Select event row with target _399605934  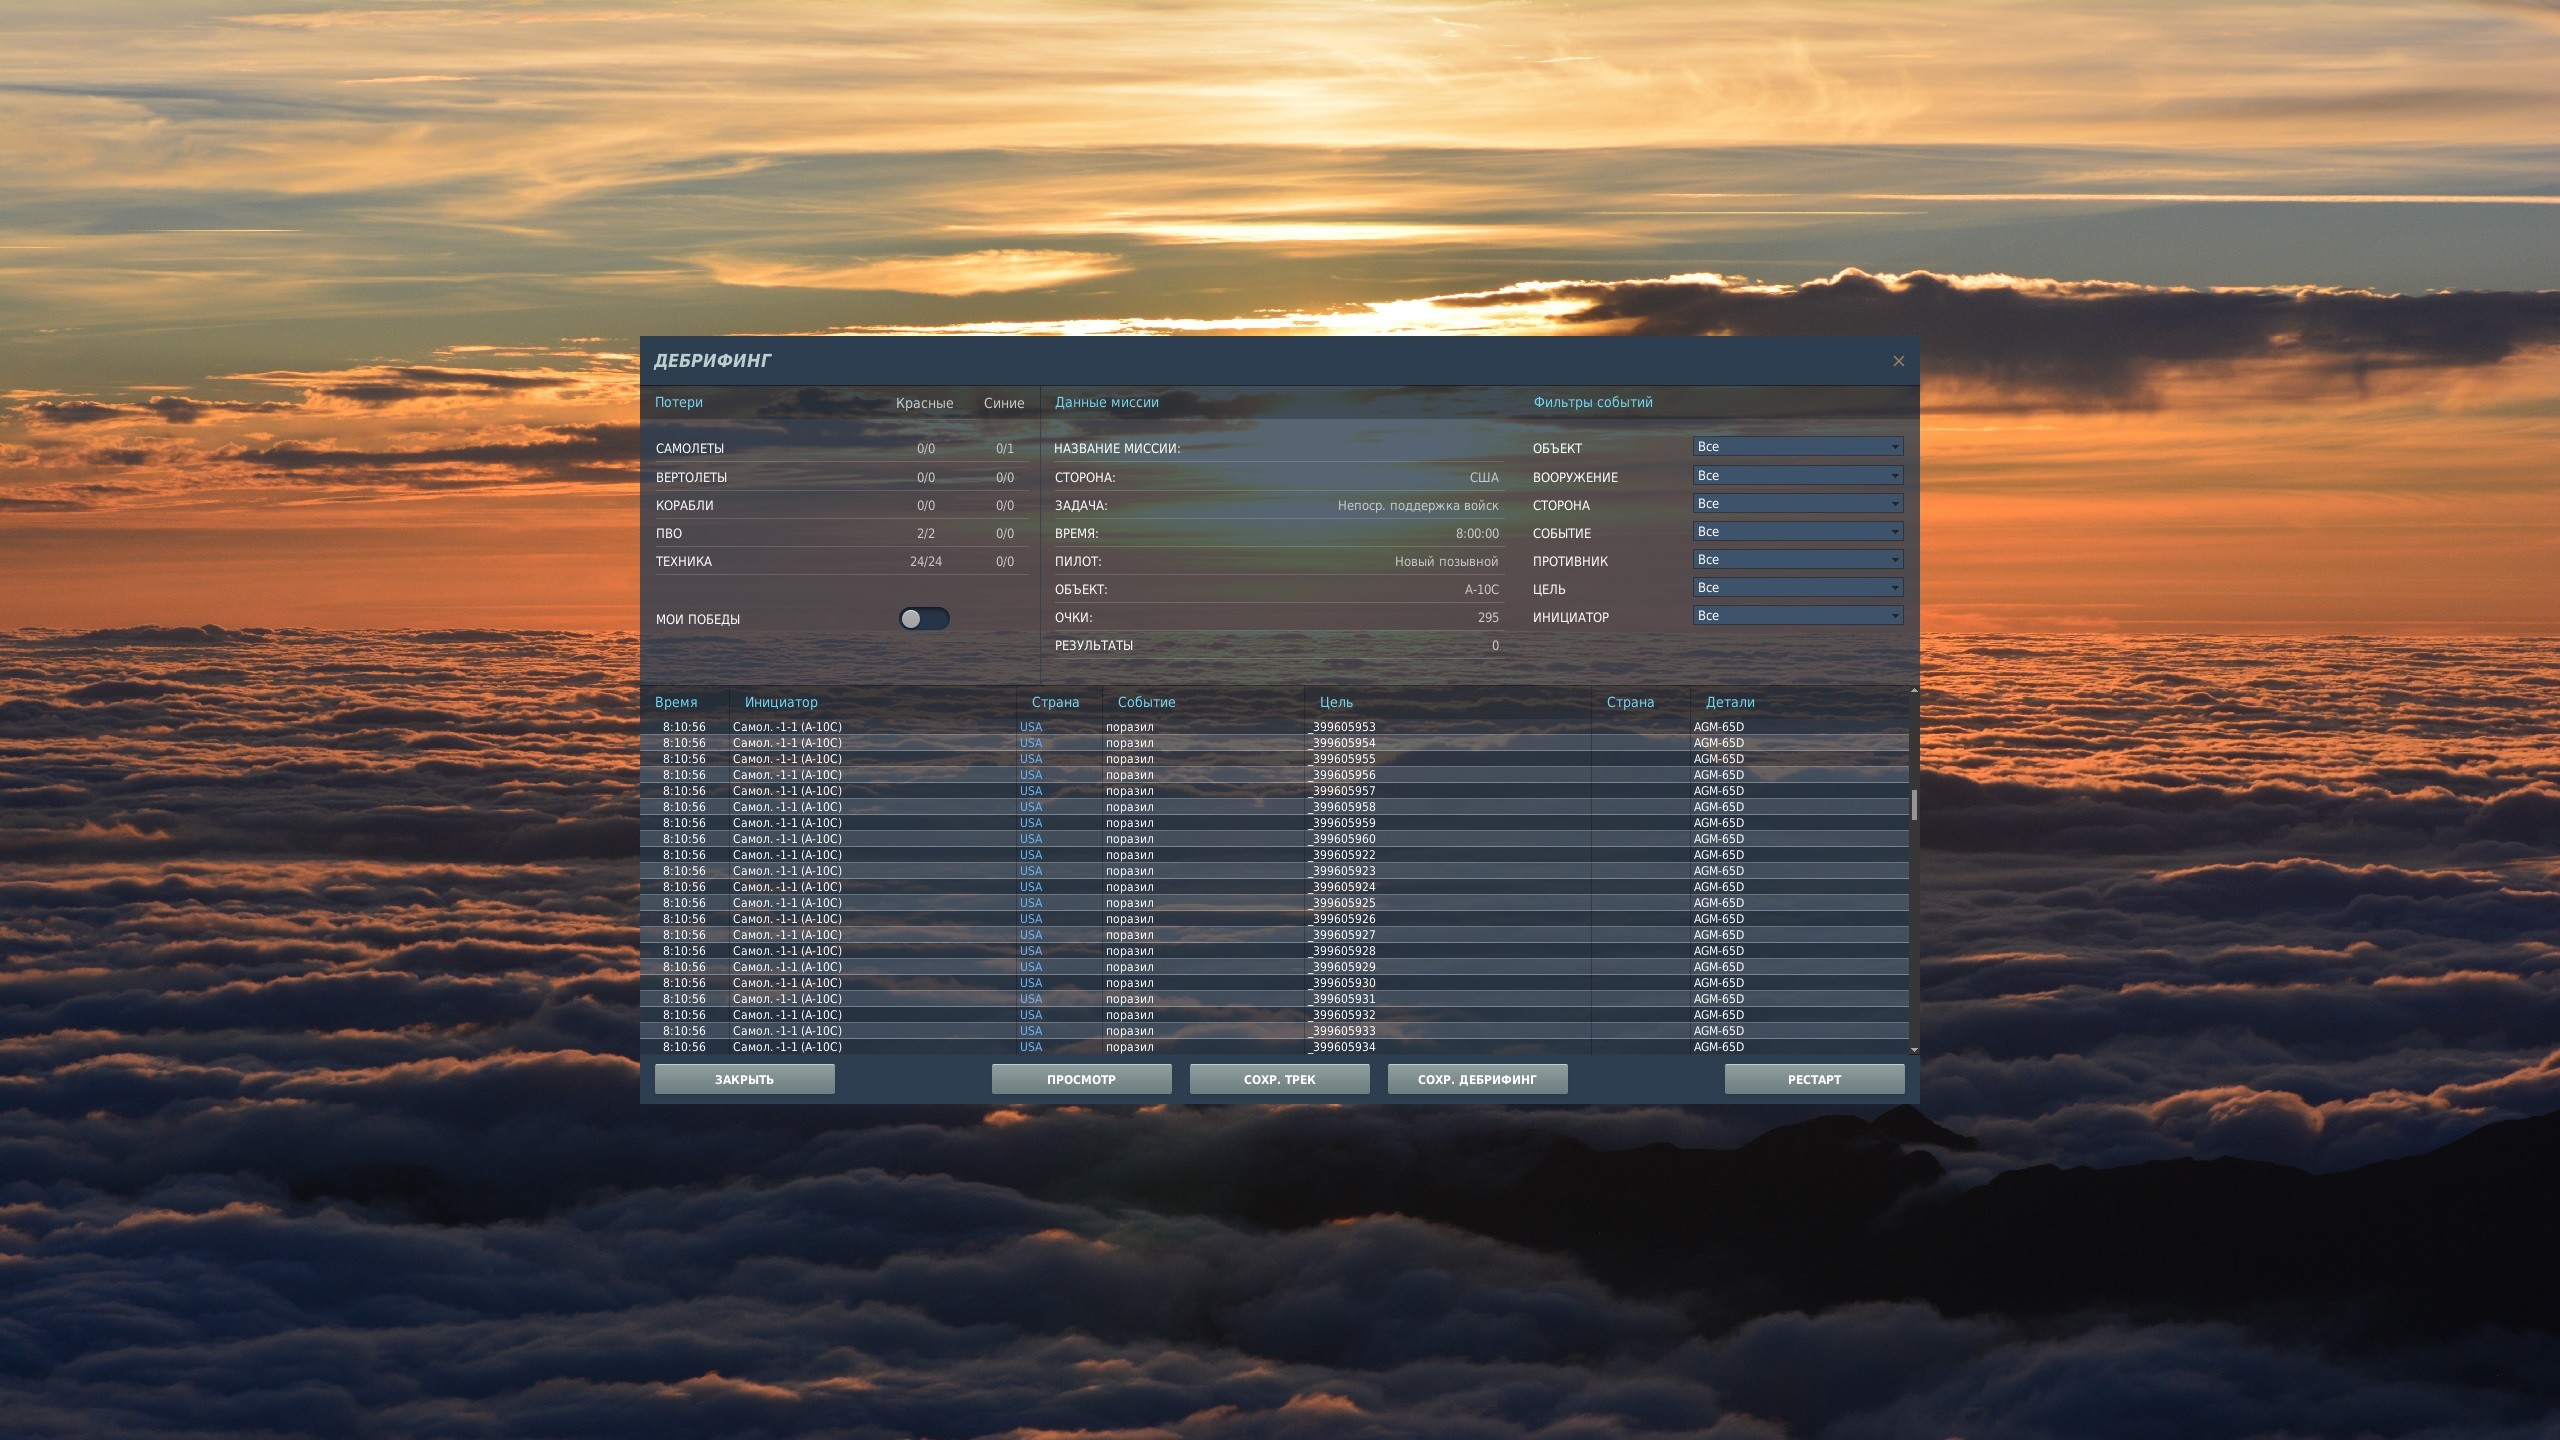pyautogui.click(x=1274, y=1047)
